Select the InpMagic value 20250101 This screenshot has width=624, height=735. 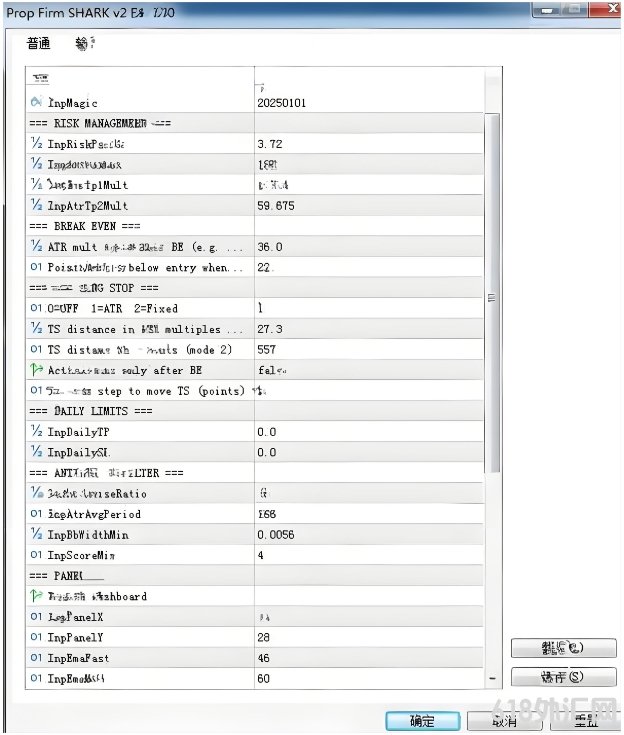(x=281, y=103)
